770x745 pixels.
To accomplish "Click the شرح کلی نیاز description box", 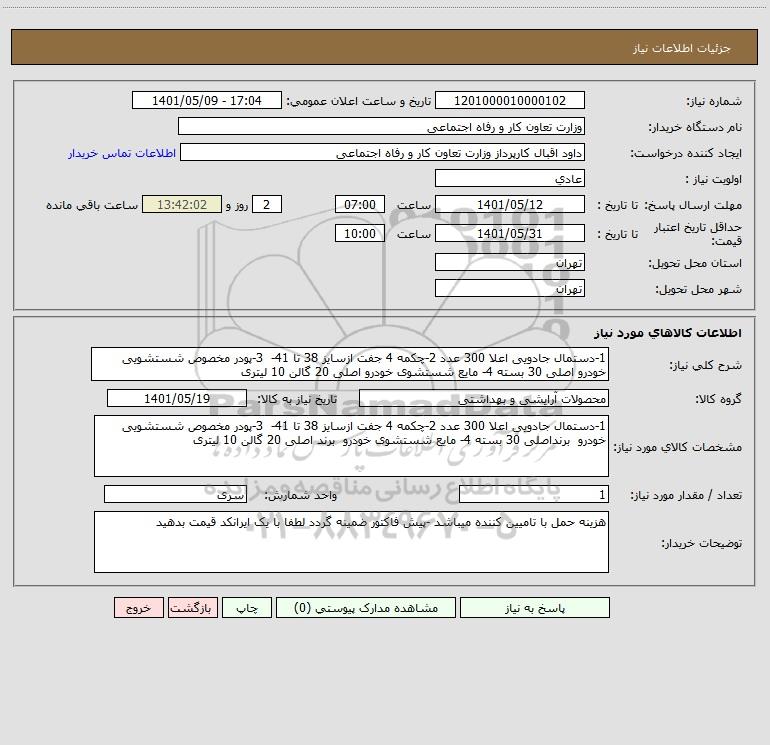I will (x=350, y=364).
